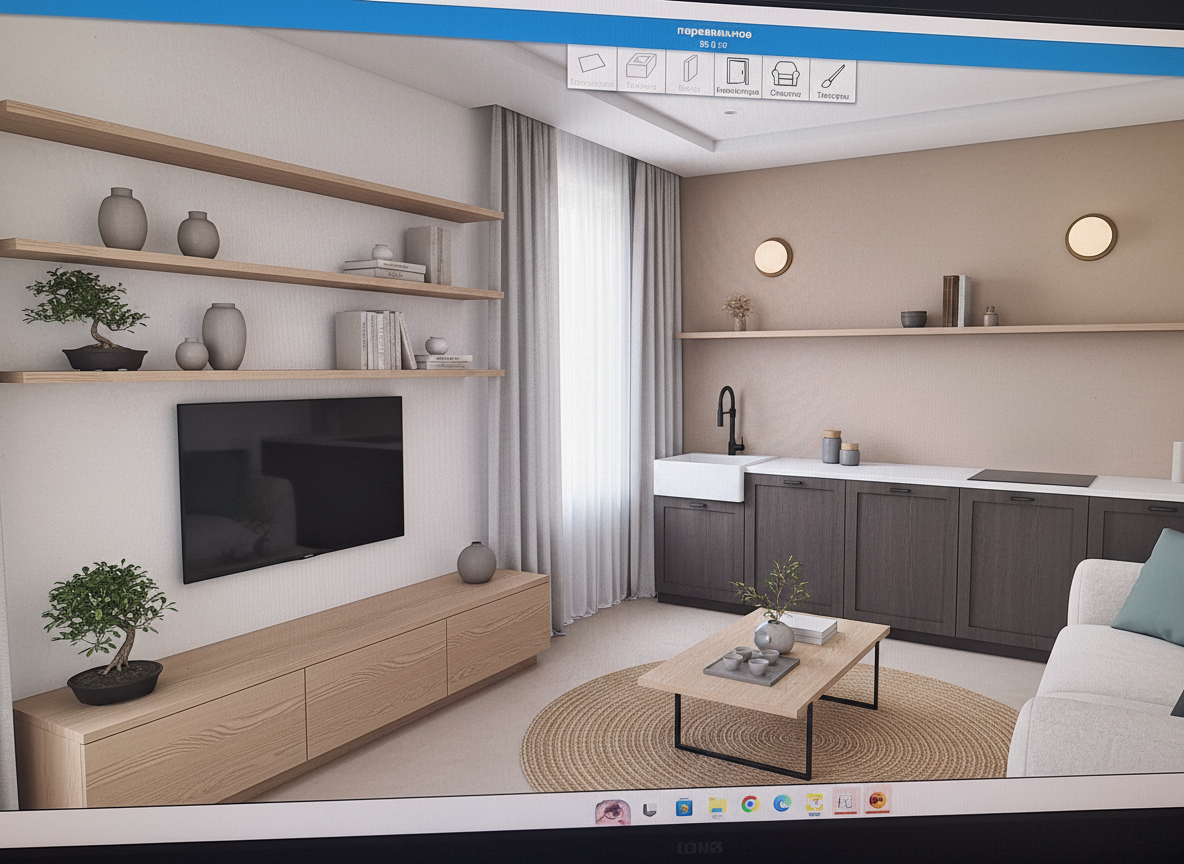Image resolution: width=1184 pixels, height=864 pixels.
Task: Select the black kitchen faucet
Action: [x=729, y=420]
